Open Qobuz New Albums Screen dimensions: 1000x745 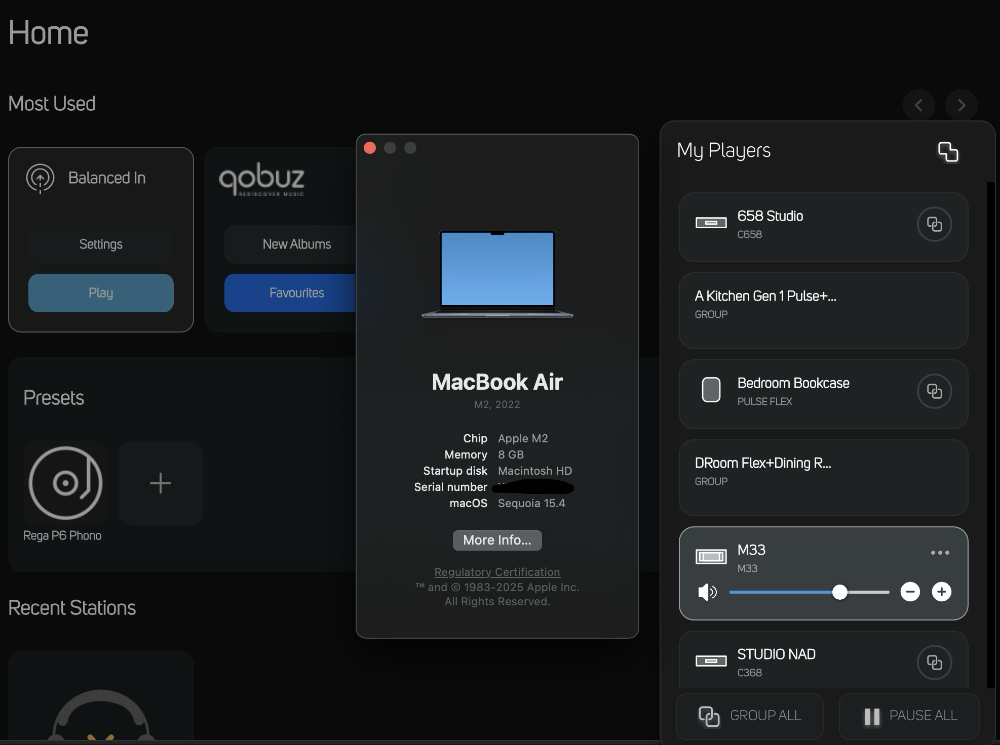[x=296, y=244]
